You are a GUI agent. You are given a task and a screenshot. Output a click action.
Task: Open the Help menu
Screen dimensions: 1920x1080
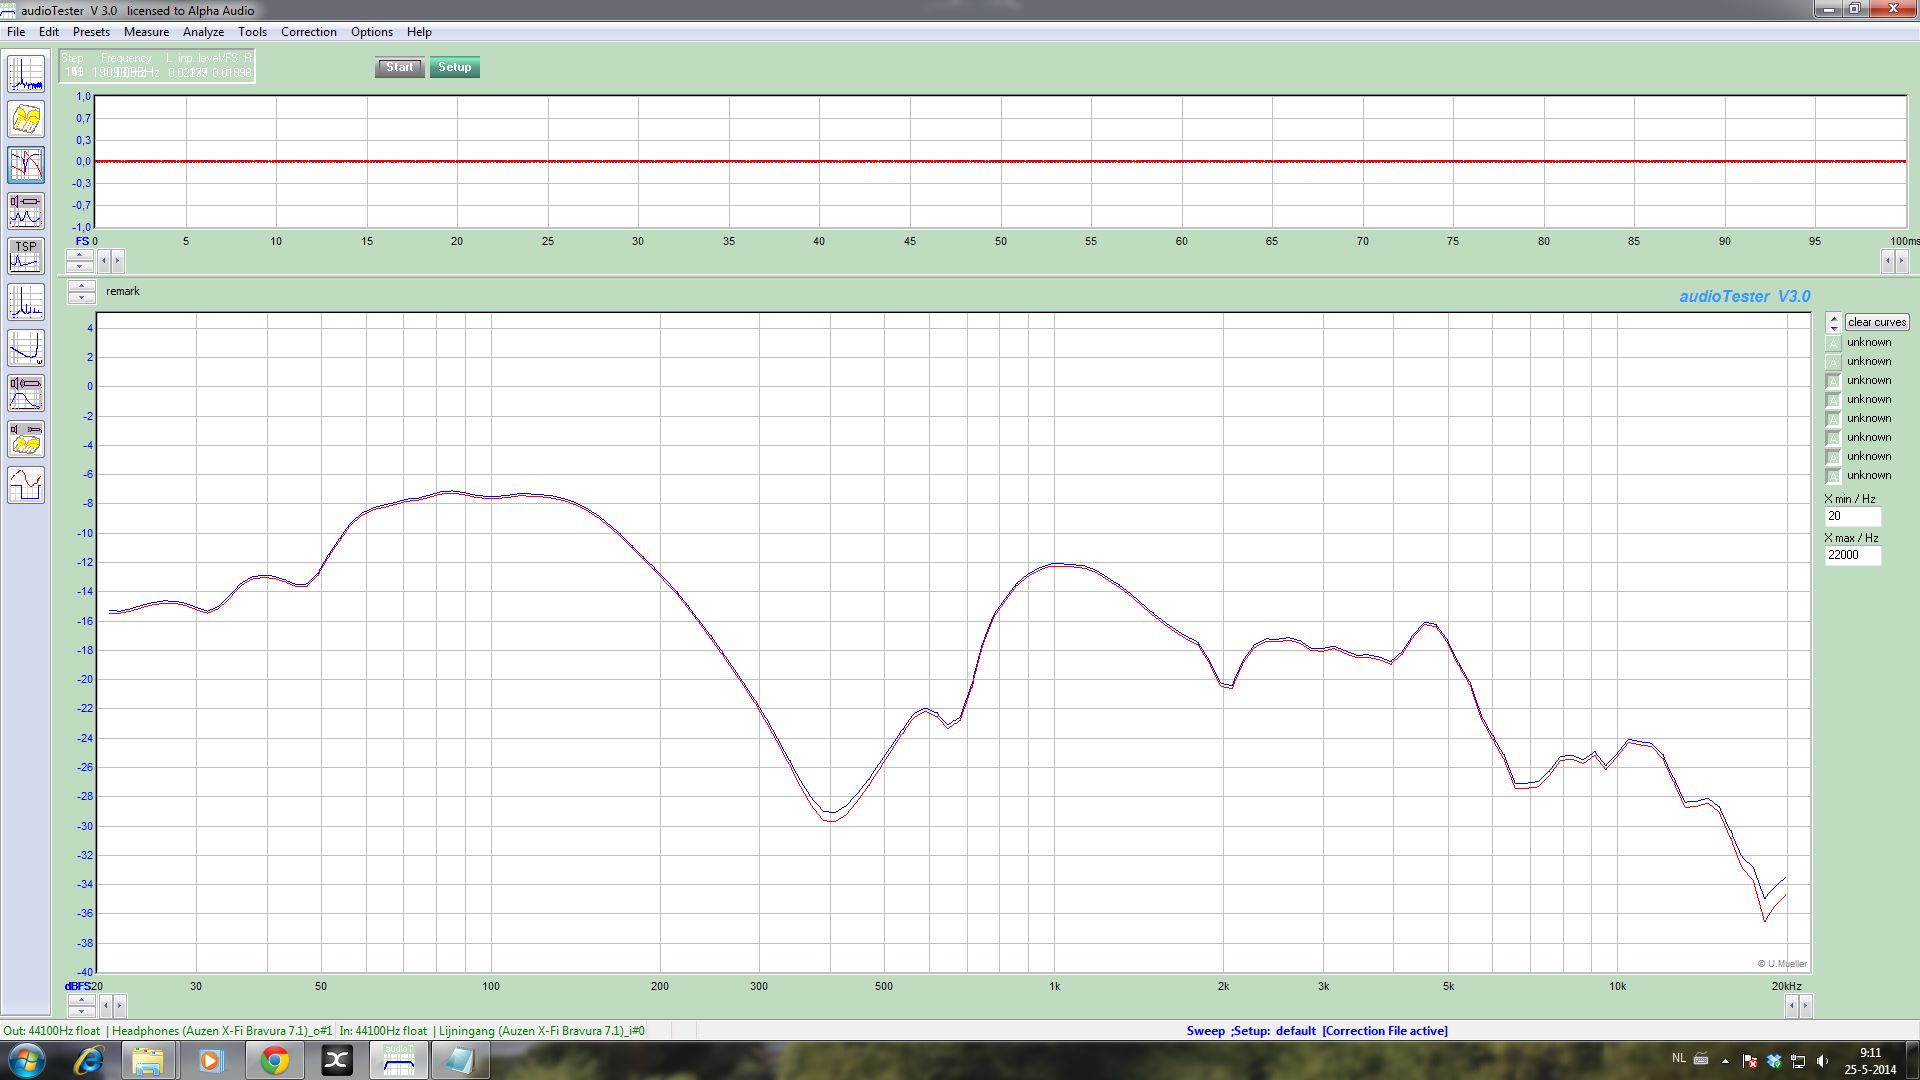419,32
